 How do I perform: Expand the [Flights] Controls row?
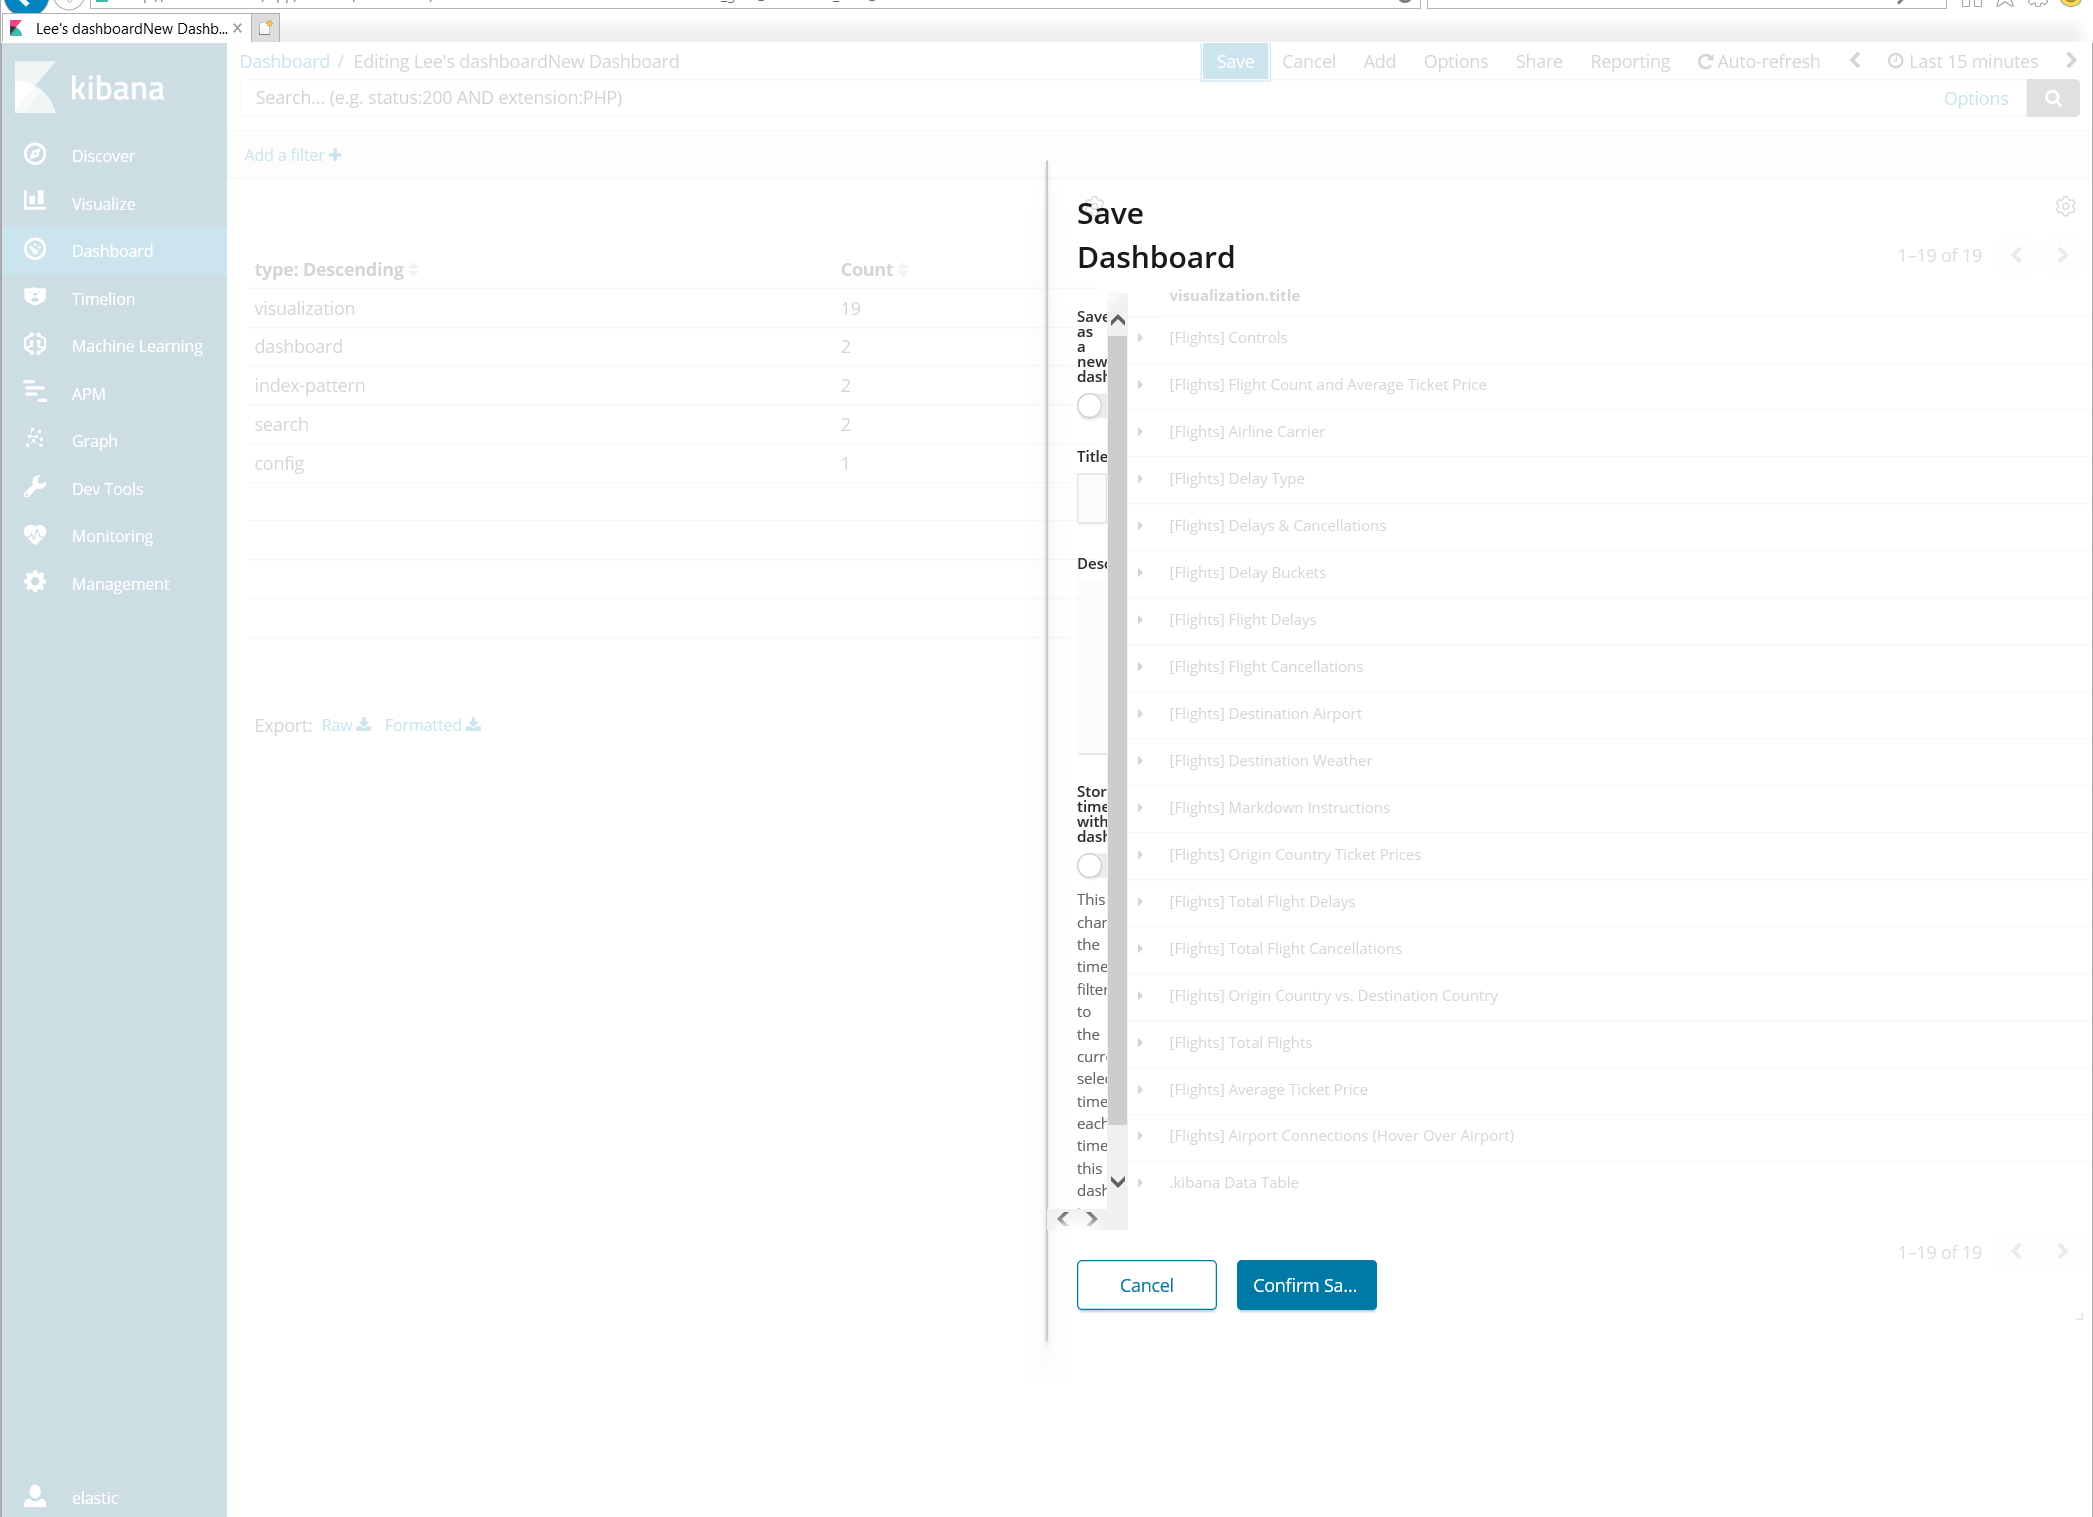point(1140,338)
